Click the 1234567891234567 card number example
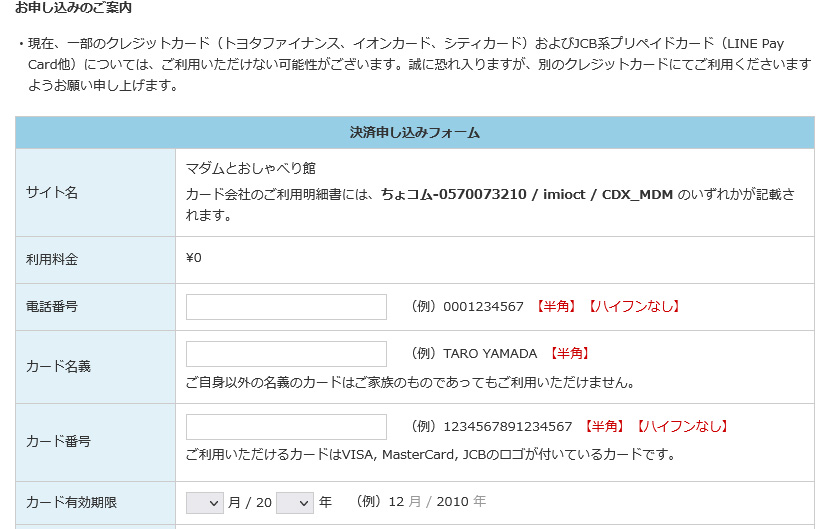The width and height of the screenshot is (830, 529). 508,427
